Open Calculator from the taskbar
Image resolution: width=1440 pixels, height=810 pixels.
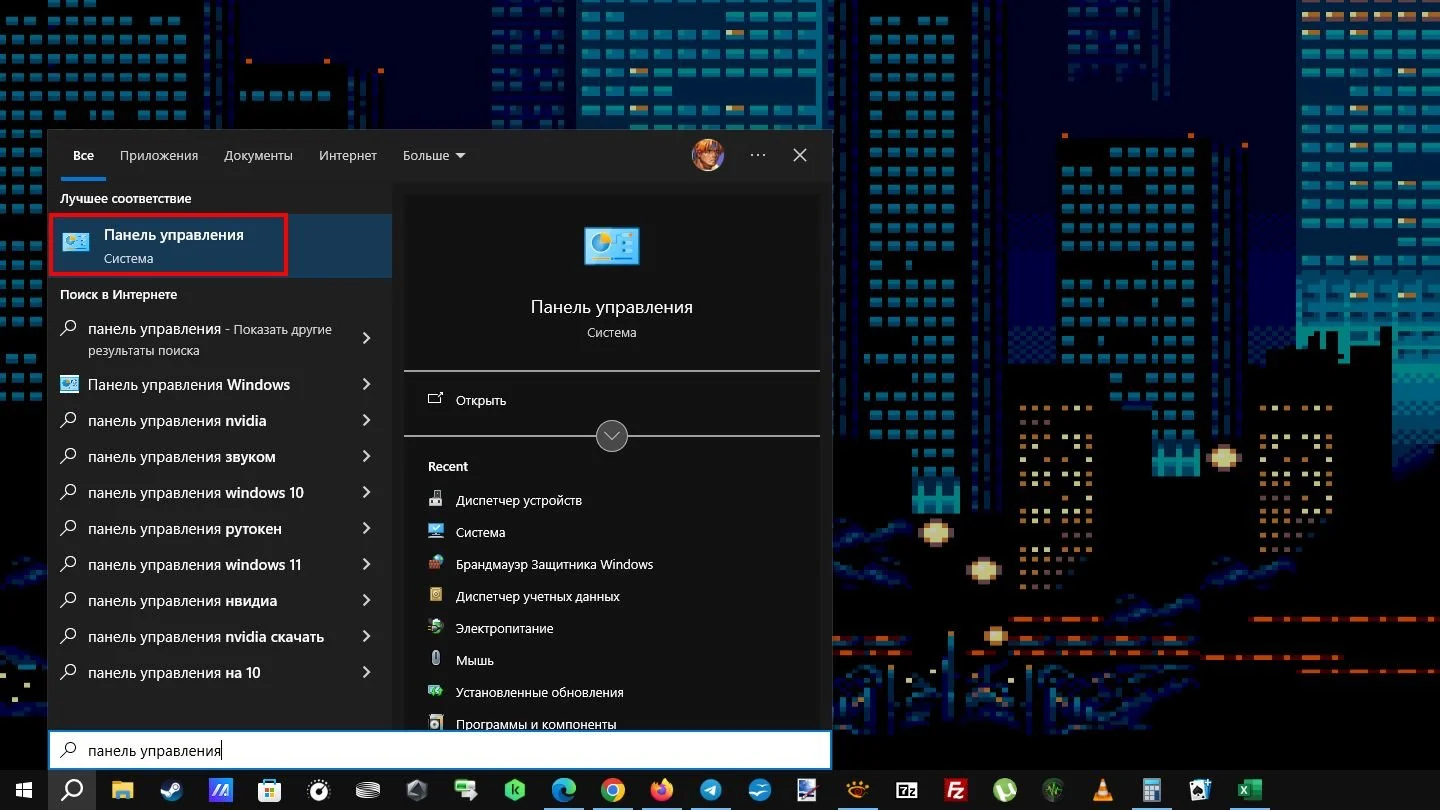[1152, 790]
